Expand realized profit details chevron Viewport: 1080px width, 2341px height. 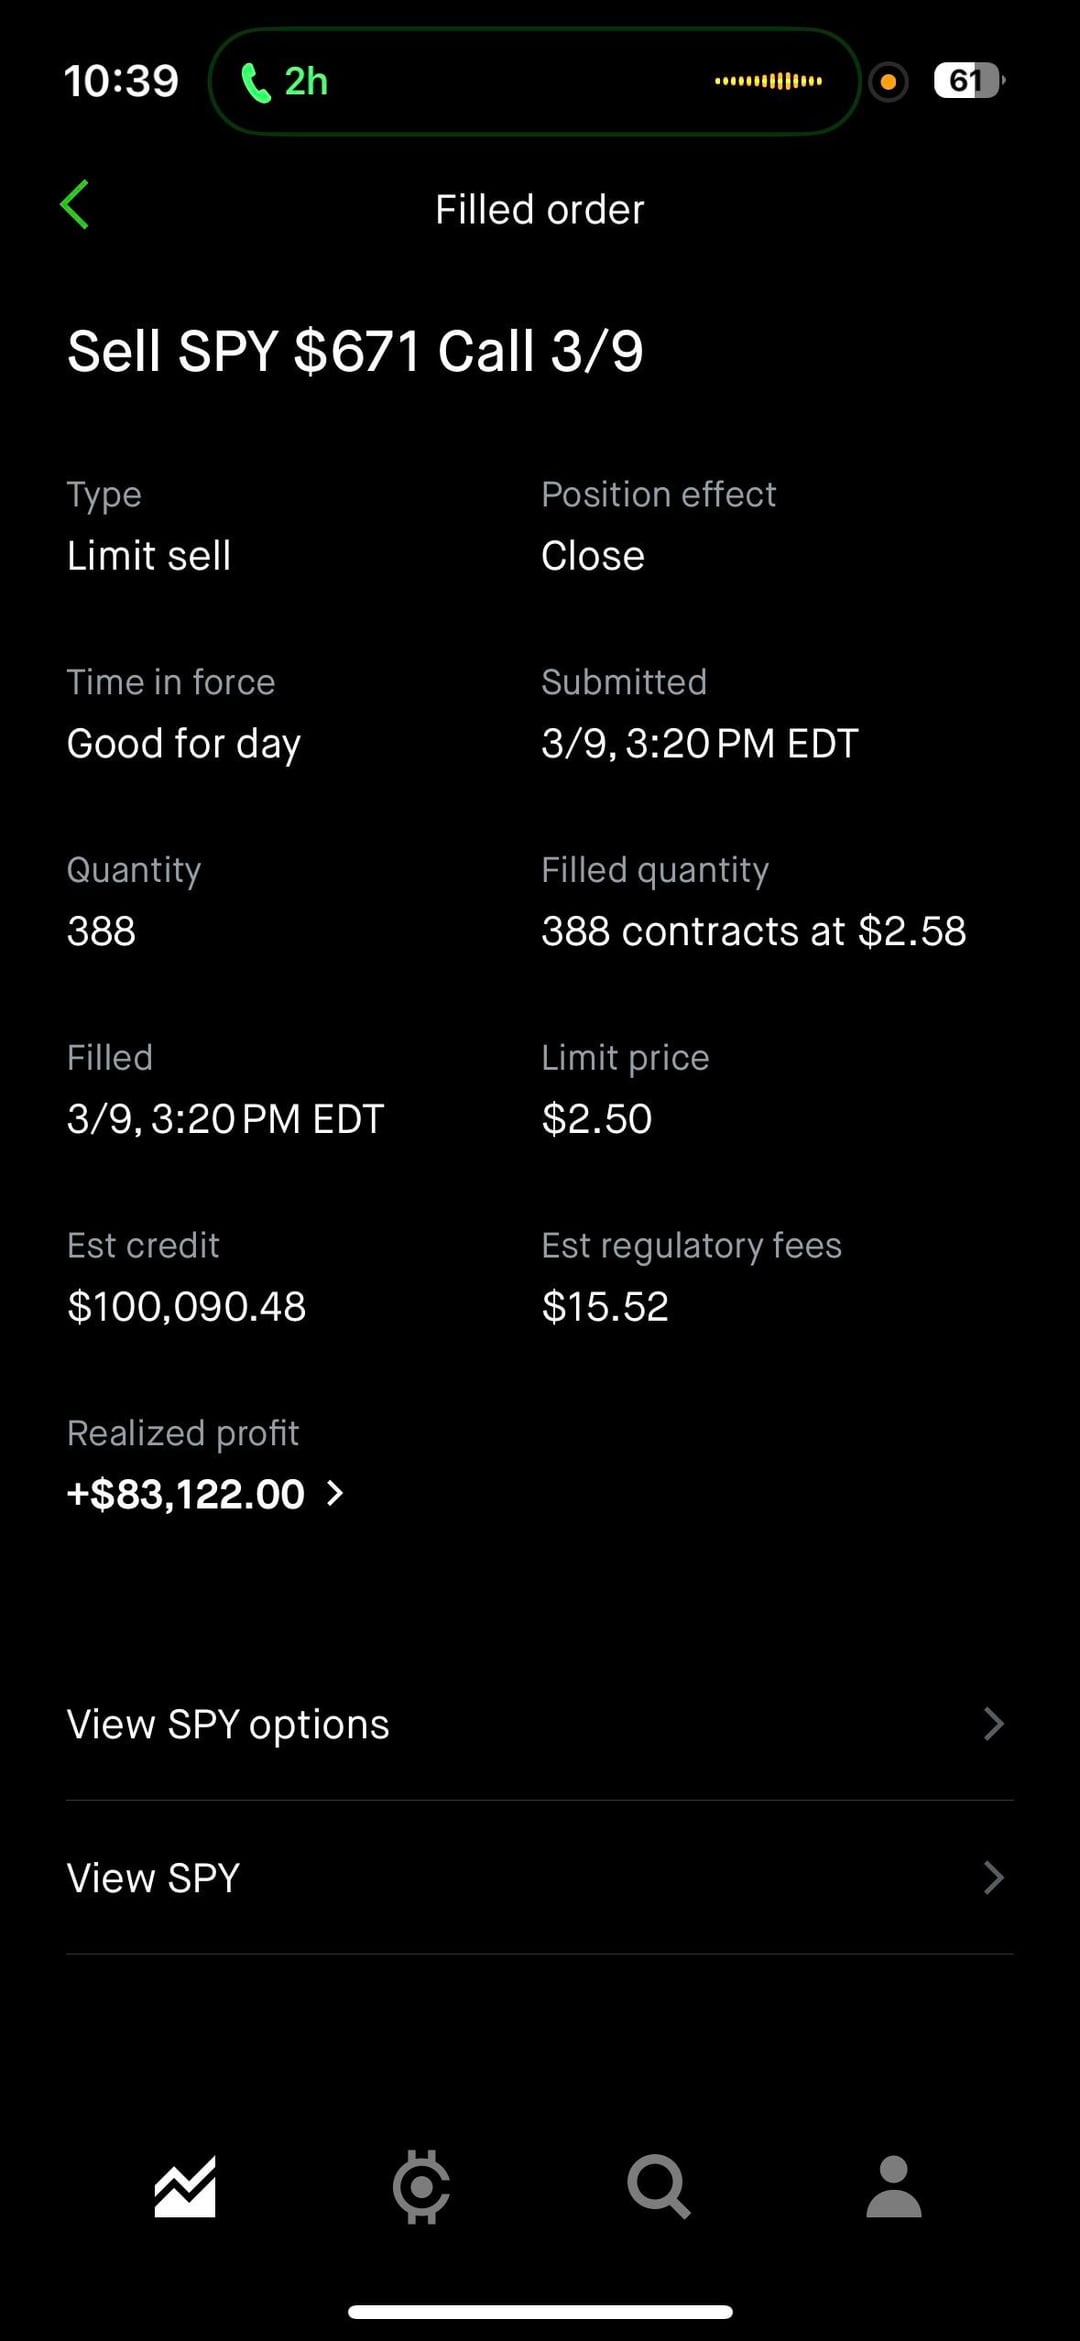point(336,1494)
